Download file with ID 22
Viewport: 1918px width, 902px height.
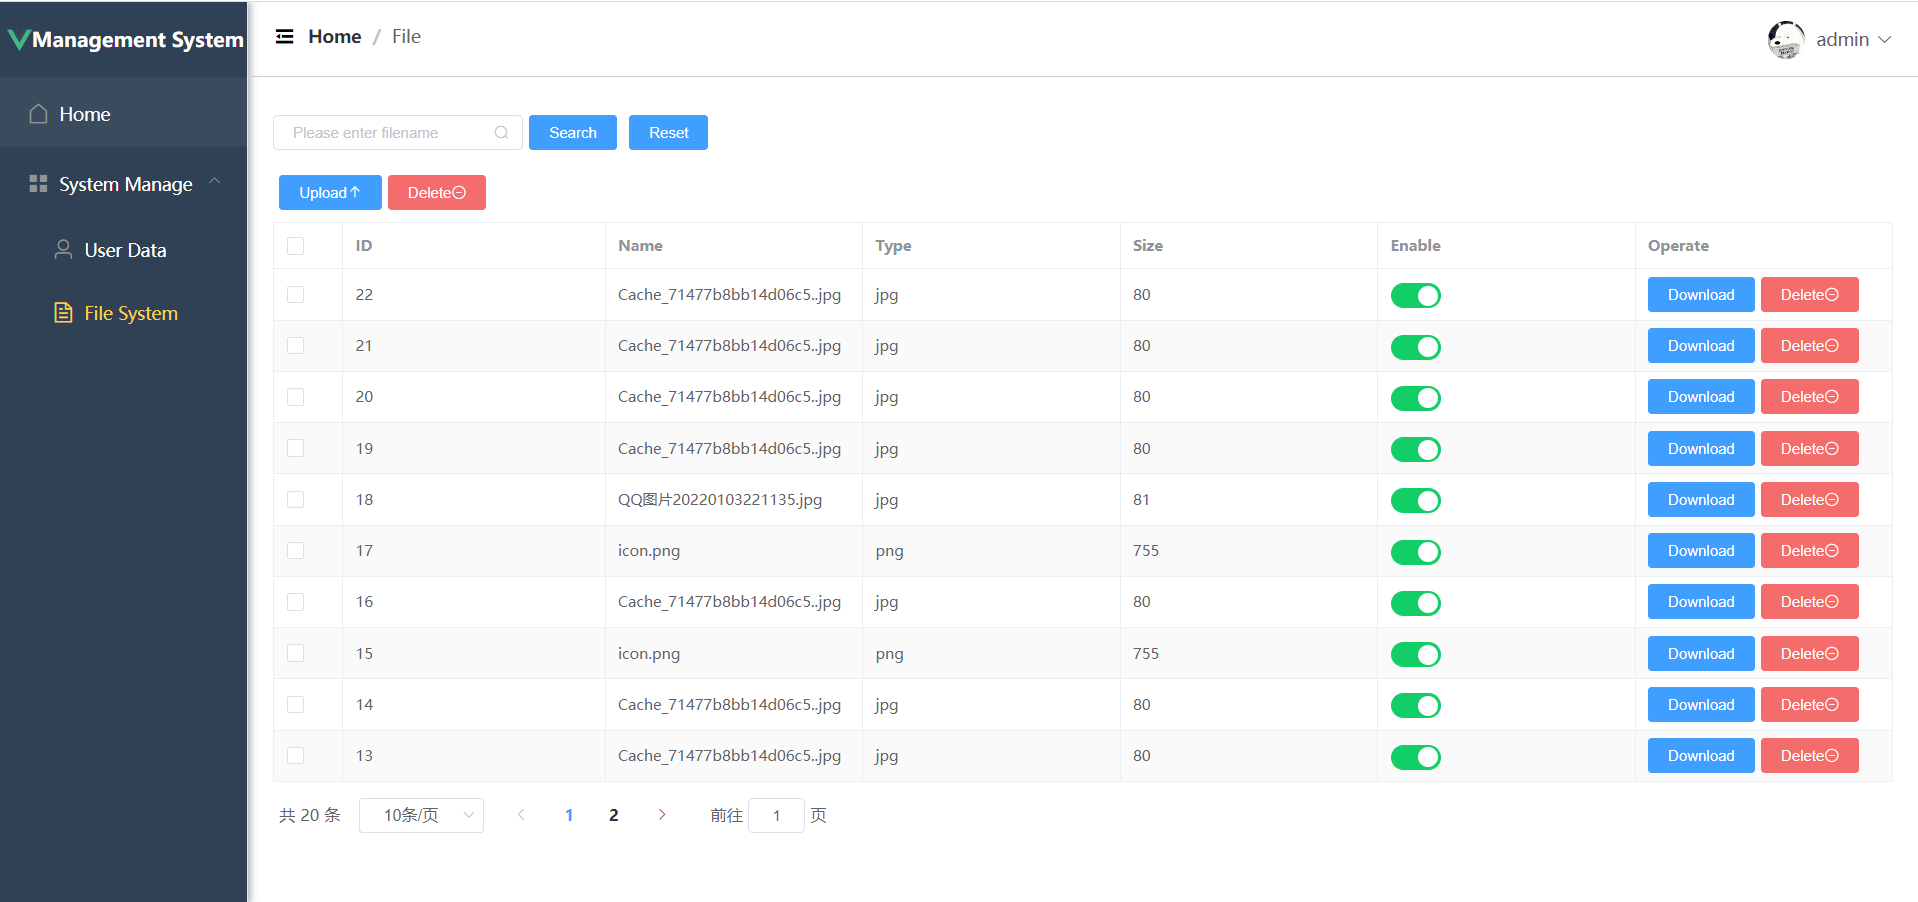coord(1701,295)
